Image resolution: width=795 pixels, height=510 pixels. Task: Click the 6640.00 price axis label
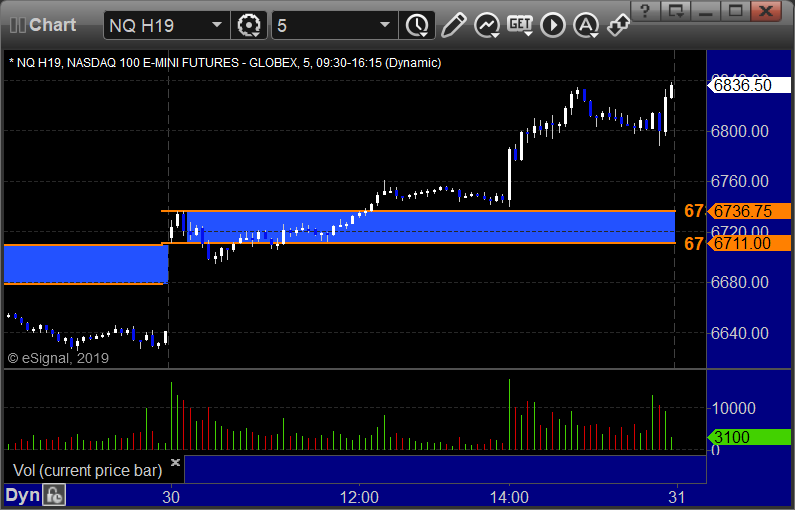tap(740, 333)
